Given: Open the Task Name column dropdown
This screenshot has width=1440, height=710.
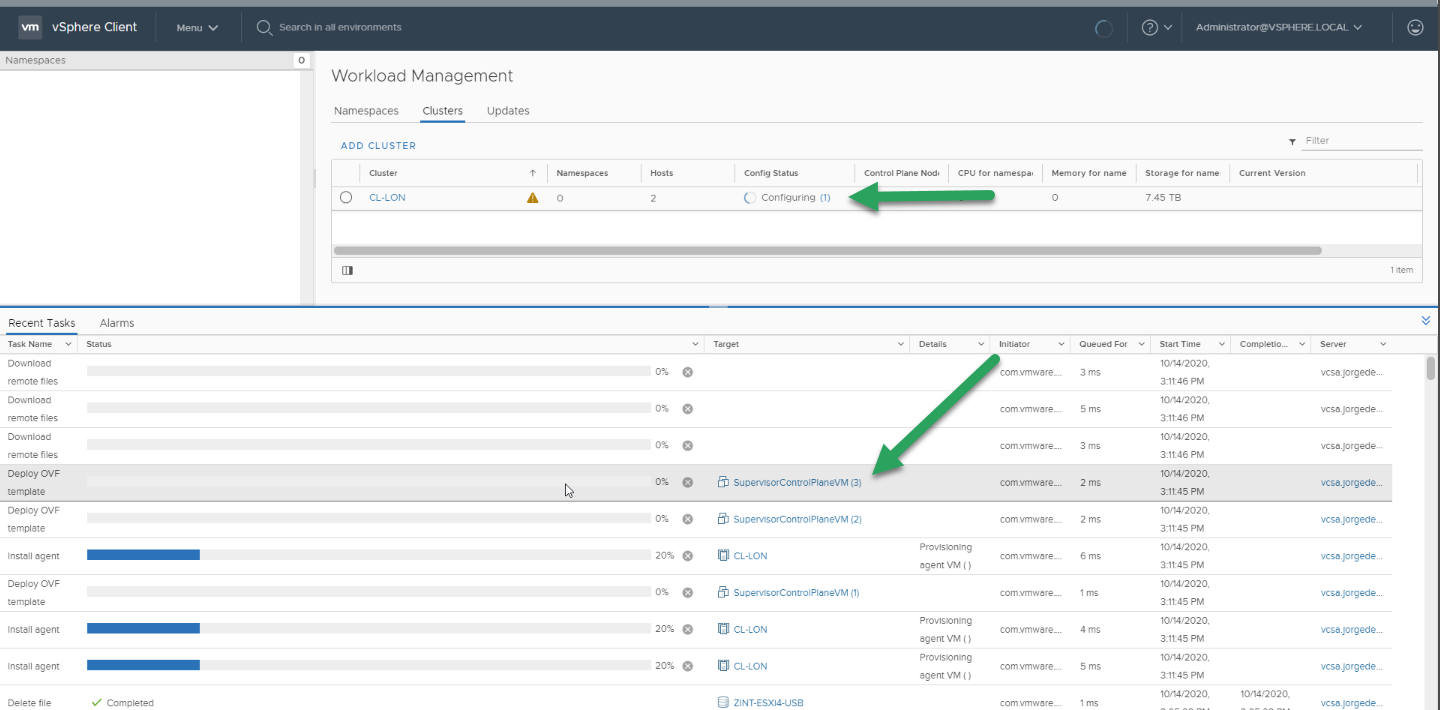Looking at the screenshot, I should (68, 344).
